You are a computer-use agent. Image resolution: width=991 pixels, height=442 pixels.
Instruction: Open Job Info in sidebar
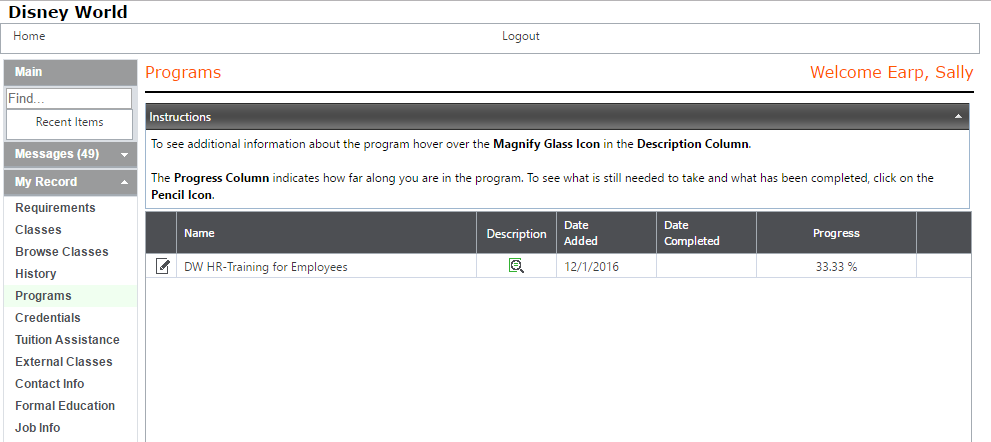coord(38,428)
